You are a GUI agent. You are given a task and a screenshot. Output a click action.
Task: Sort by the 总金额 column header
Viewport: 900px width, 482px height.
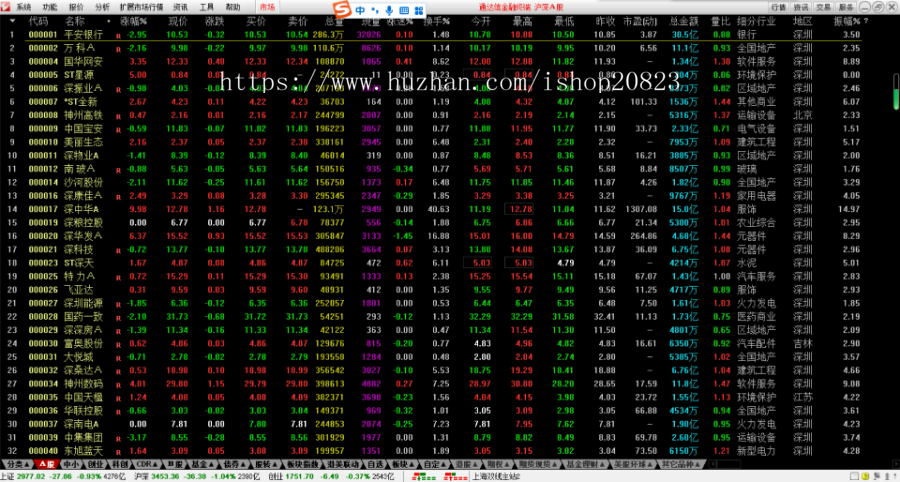(684, 21)
